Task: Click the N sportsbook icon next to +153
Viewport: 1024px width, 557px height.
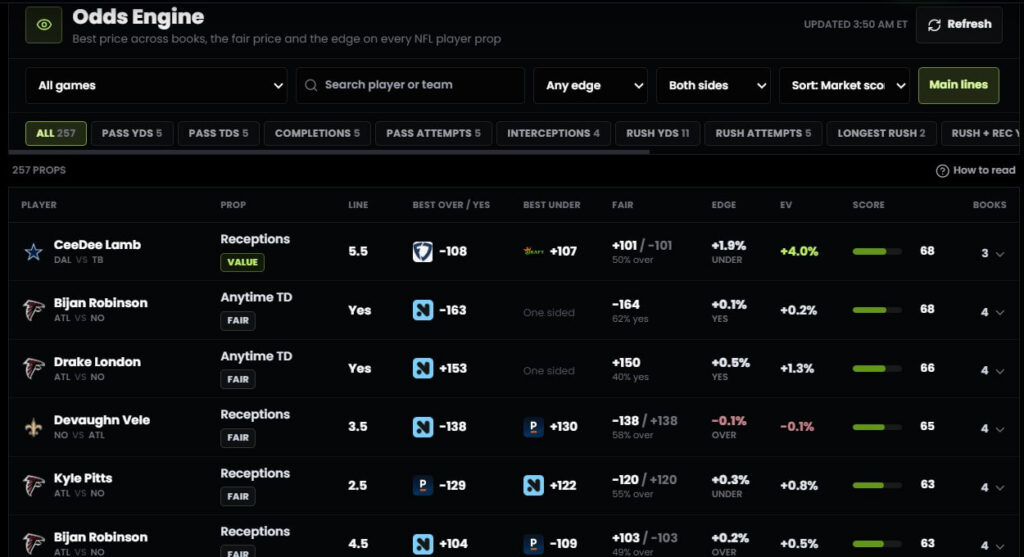Action: (x=423, y=368)
